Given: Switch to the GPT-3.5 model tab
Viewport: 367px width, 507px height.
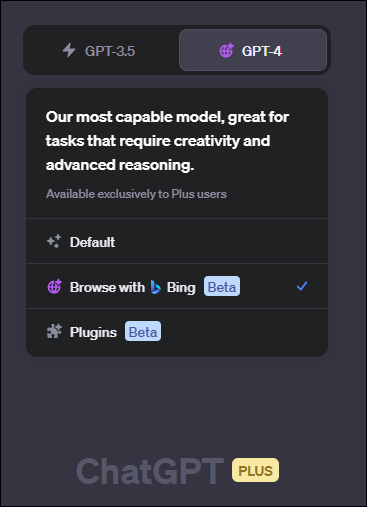Looking at the screenshot, I should 101,50.
